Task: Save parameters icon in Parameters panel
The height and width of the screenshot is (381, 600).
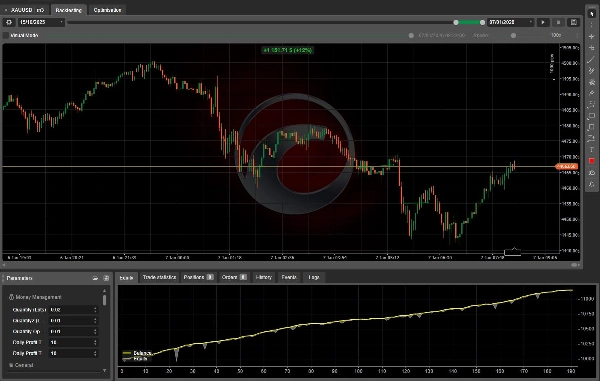Action: (106, 278)
